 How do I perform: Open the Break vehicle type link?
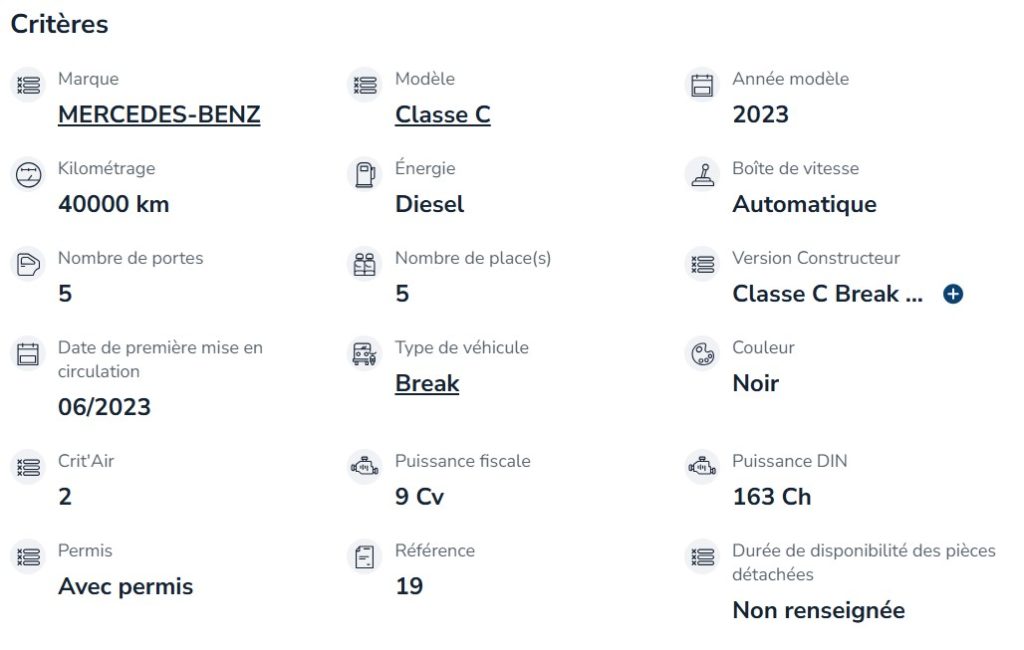pos(426,383)
